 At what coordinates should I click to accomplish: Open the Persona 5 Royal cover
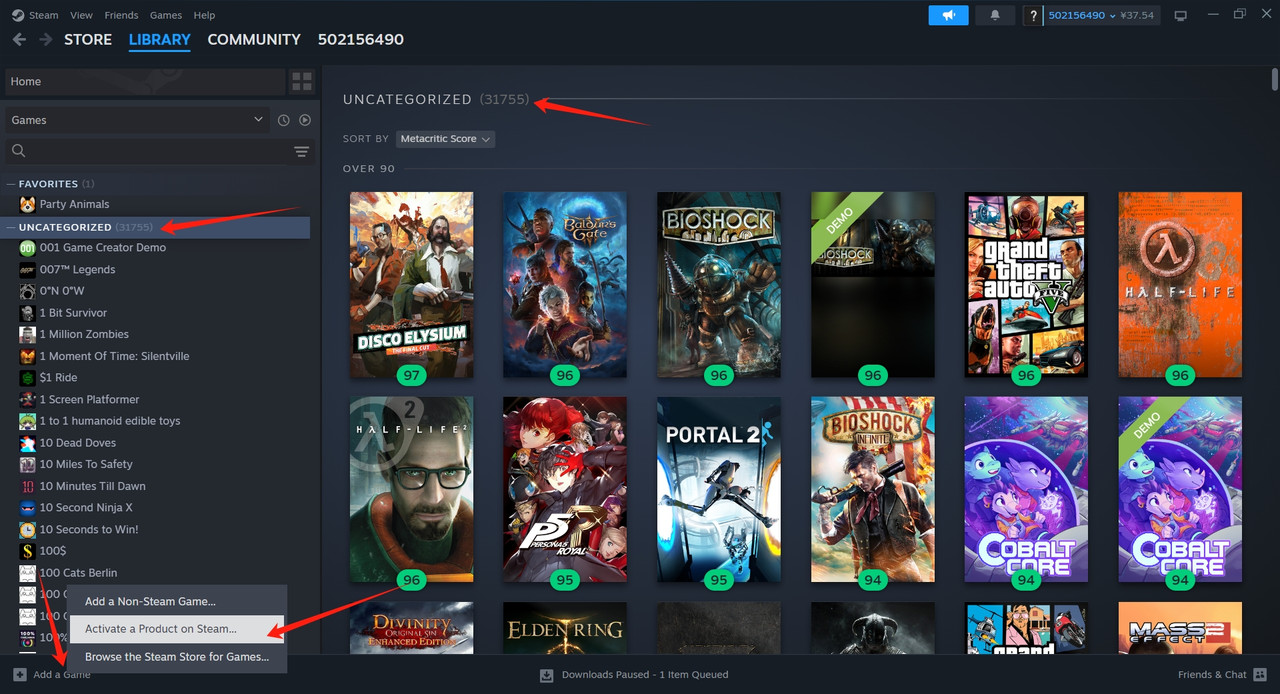pos(565,490)
